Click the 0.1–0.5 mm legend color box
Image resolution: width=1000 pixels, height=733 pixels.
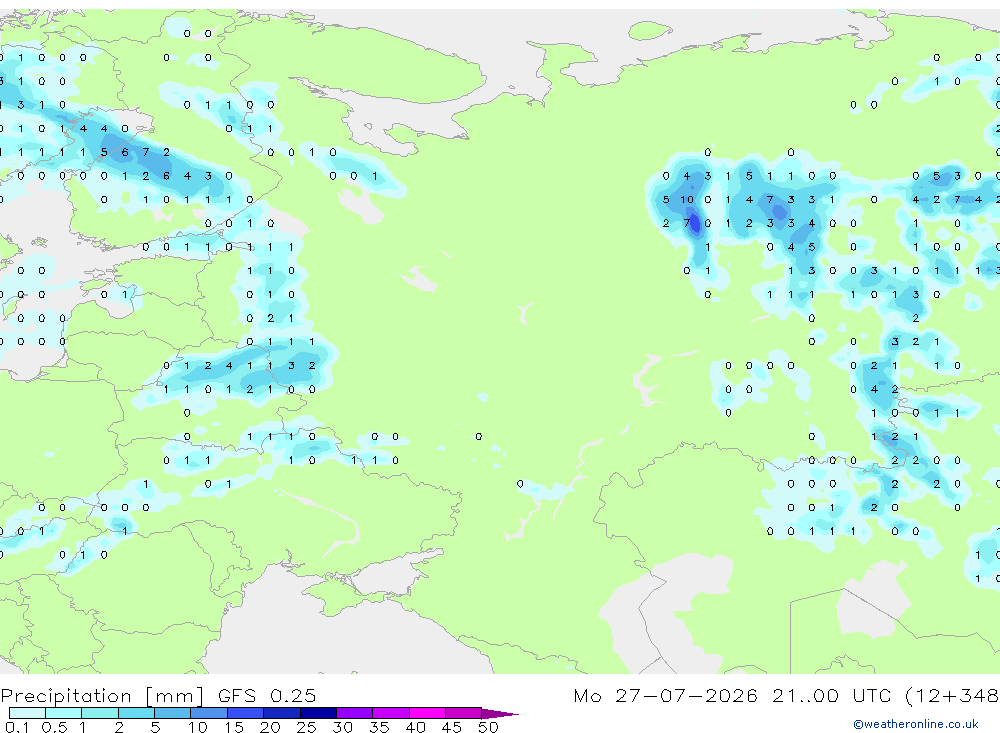click(27, 713)
